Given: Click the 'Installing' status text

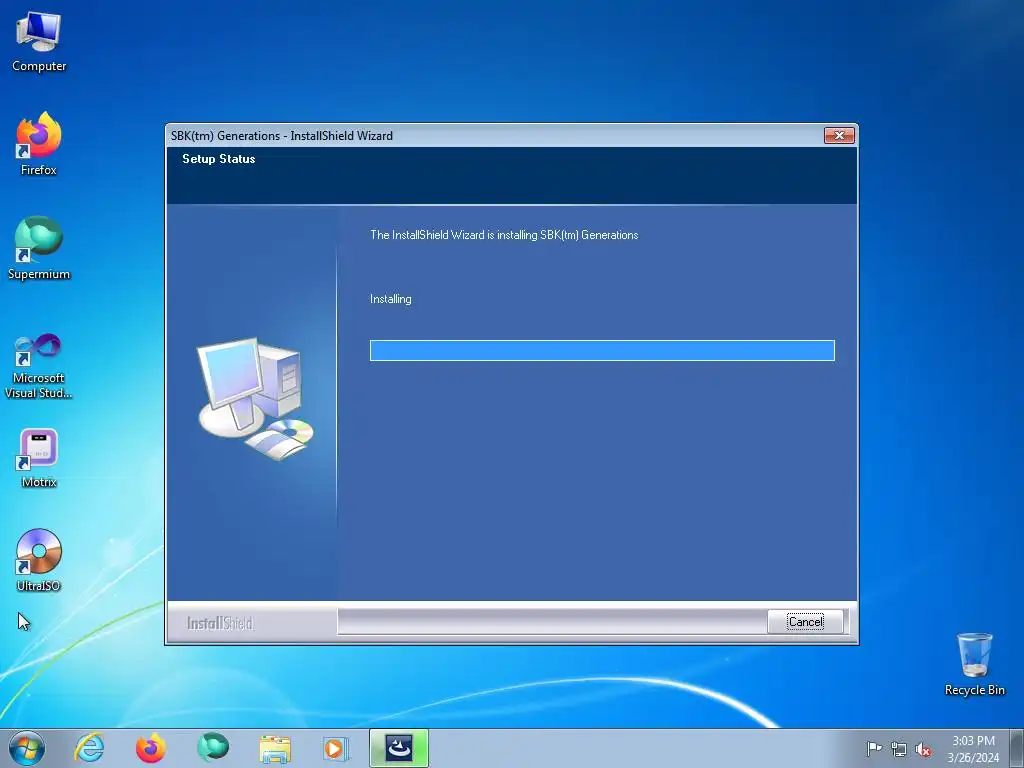Looking at the screenshot, I should click(391, 299).
